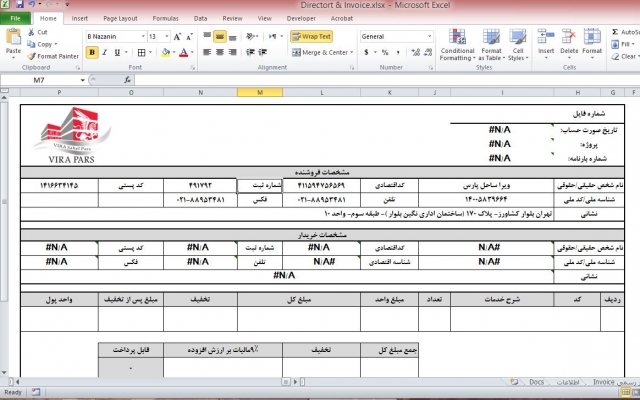
Task: Increase the cell indent
Action: point(263,52)
